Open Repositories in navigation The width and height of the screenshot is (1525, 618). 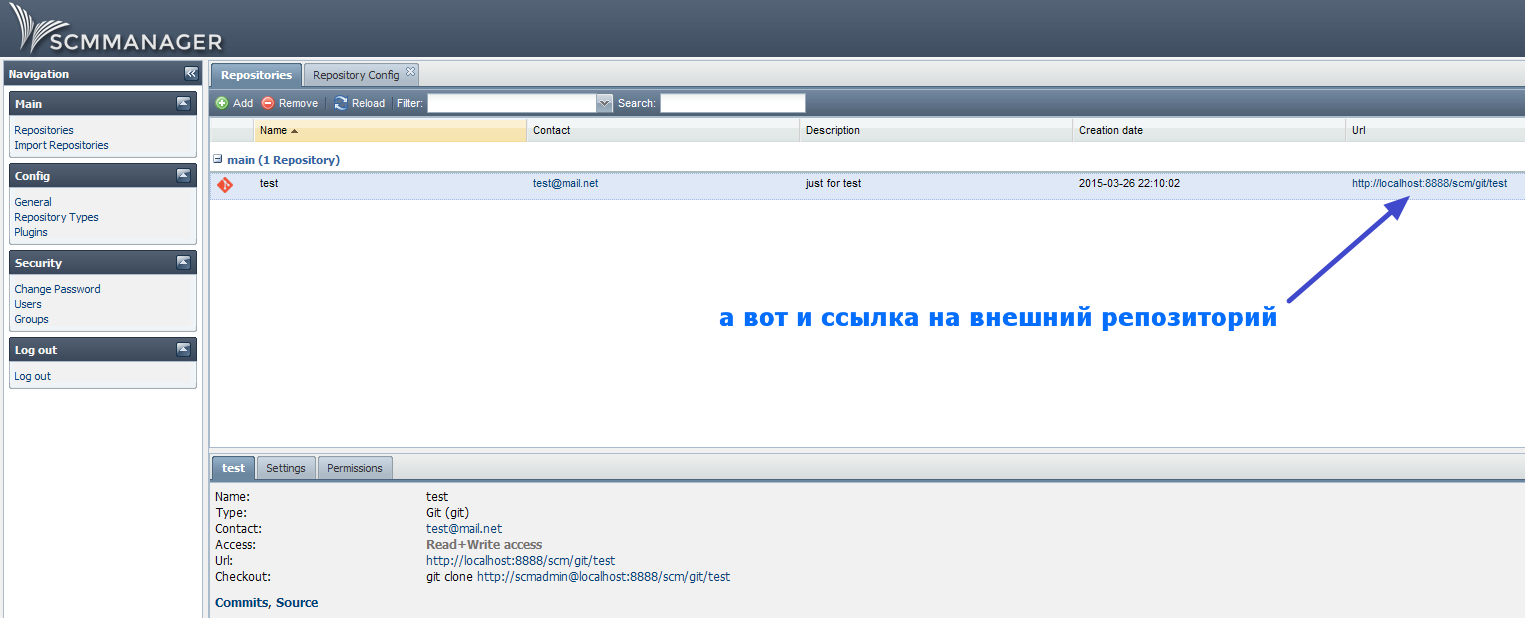point(44,130)
